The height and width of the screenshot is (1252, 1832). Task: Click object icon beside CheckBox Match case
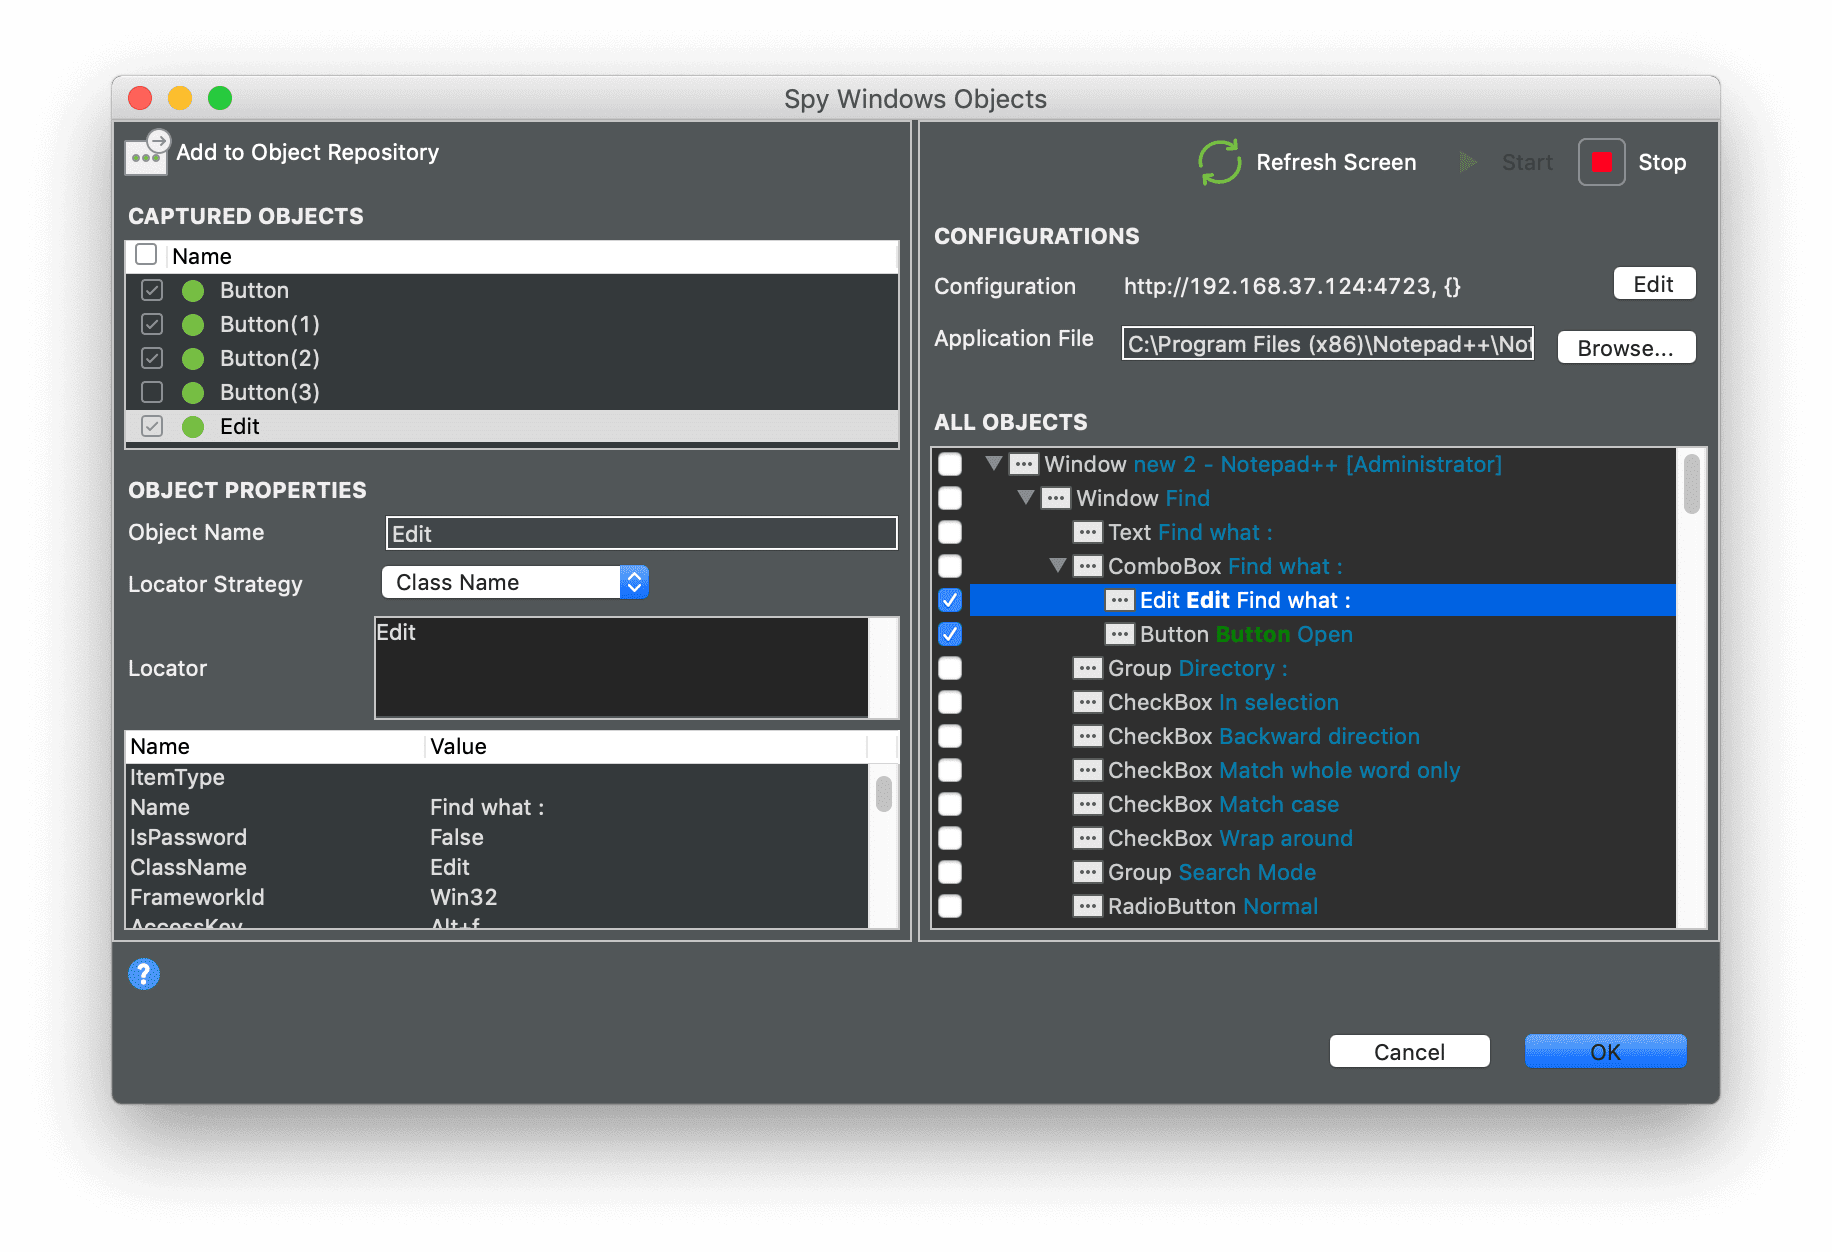(1087, 804)
